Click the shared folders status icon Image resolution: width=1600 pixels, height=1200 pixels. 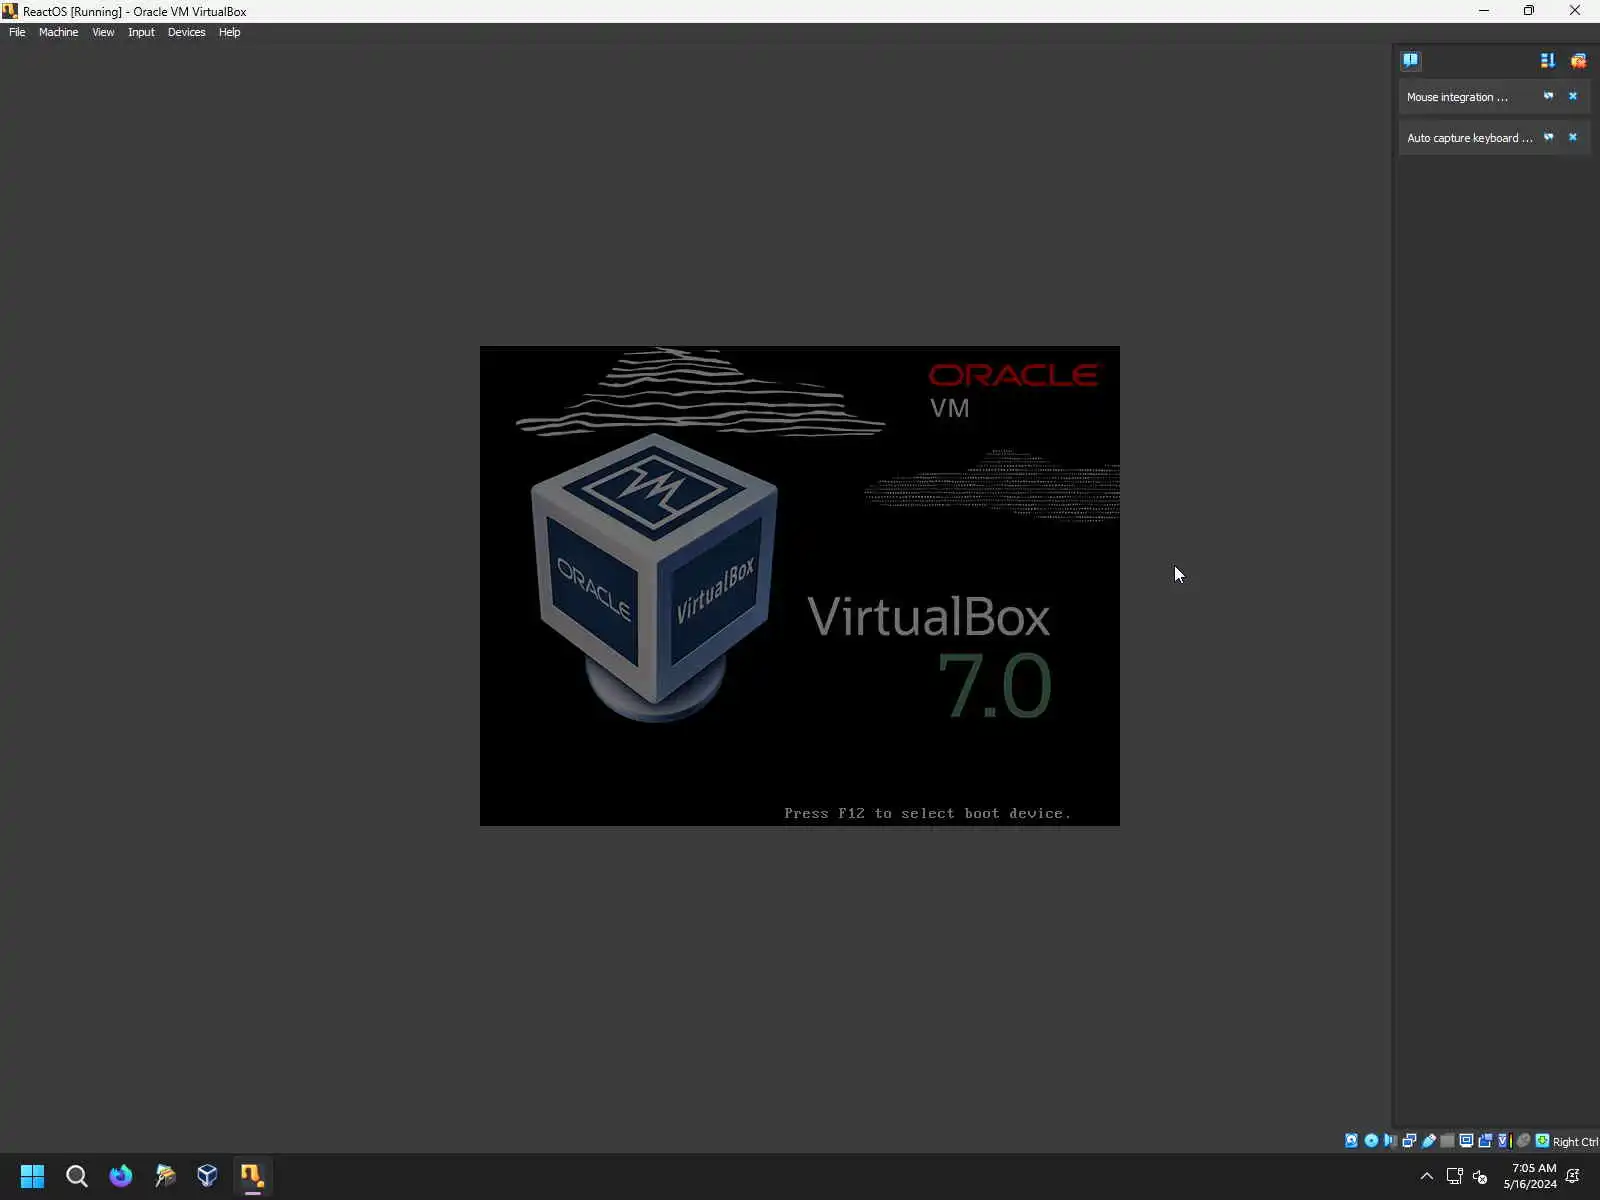[1447, 1141]
